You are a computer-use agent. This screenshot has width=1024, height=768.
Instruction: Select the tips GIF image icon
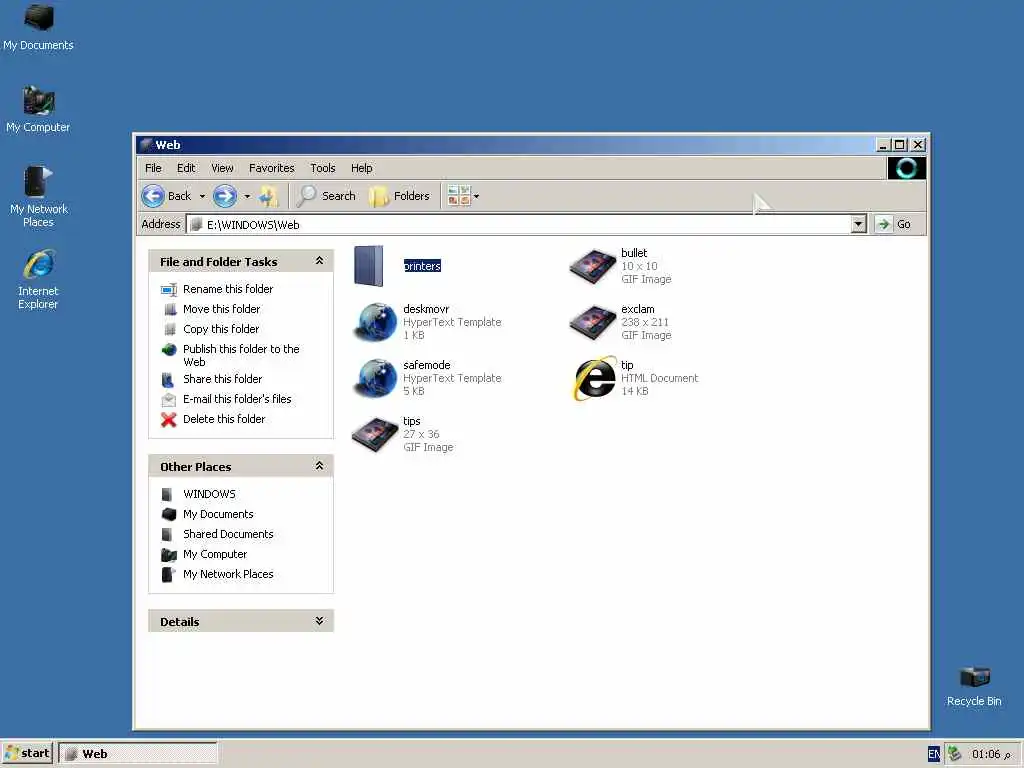(374, 434)
